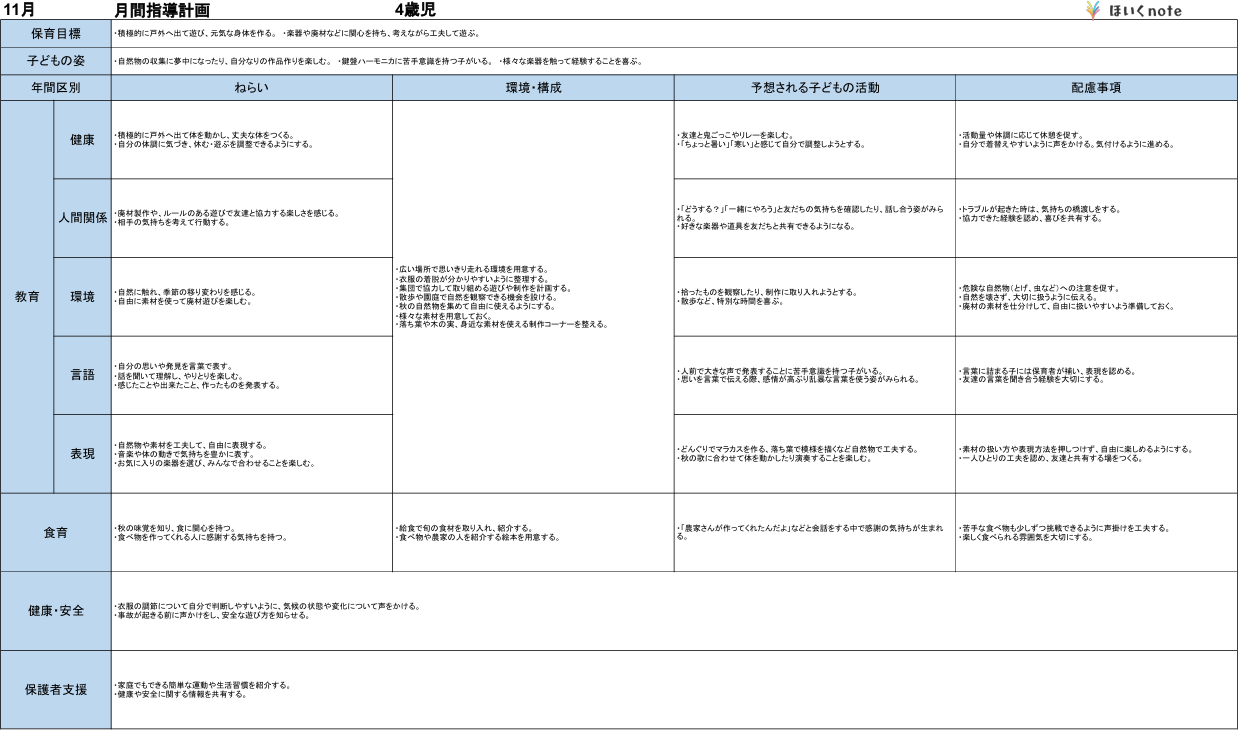Click the 配慮事項 column header
This screenshot has width=1241, height=732.
pos(1096,88)
